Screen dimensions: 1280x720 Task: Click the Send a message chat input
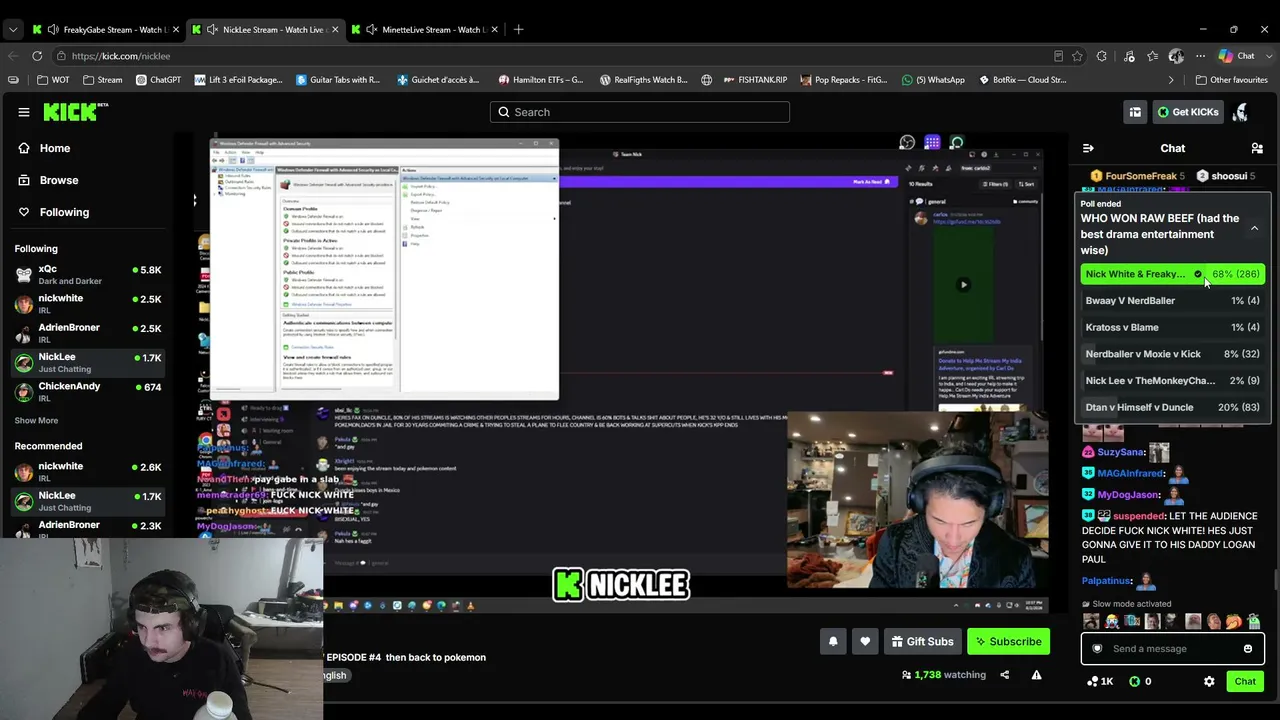pyautogui.click(x=1172, y=649)
